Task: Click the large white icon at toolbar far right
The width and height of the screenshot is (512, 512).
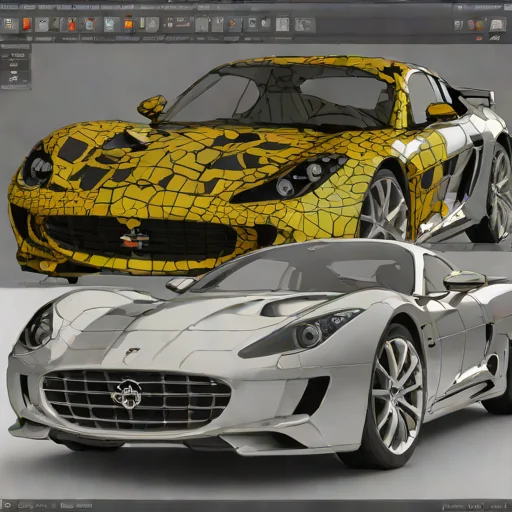Action: click(x=497, y=25)
